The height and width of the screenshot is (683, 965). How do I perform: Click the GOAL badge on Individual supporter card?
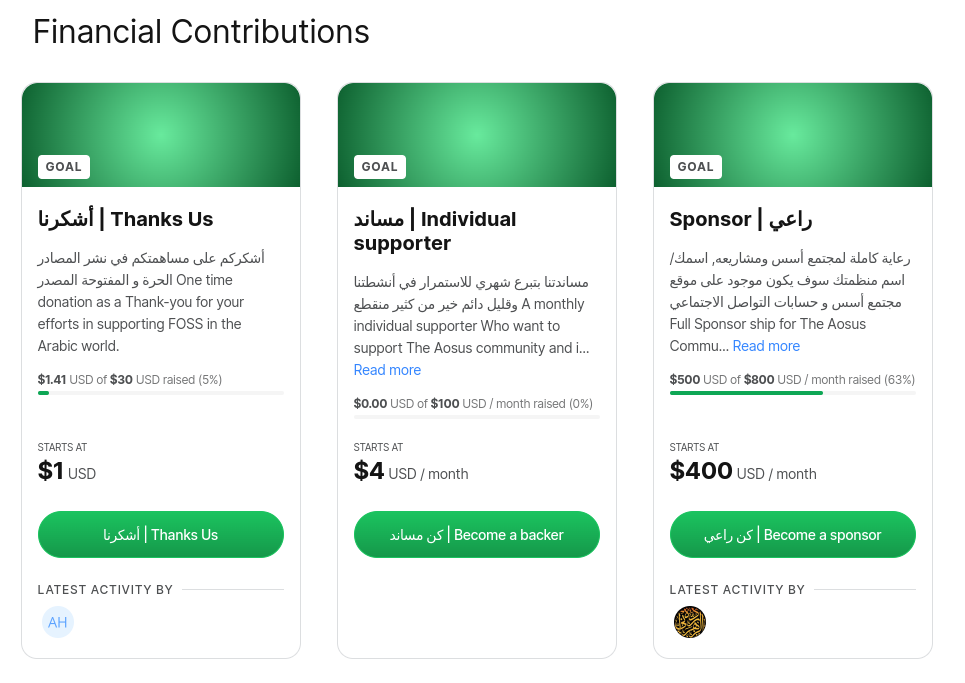pyautogui.click(x=380, y=167)
